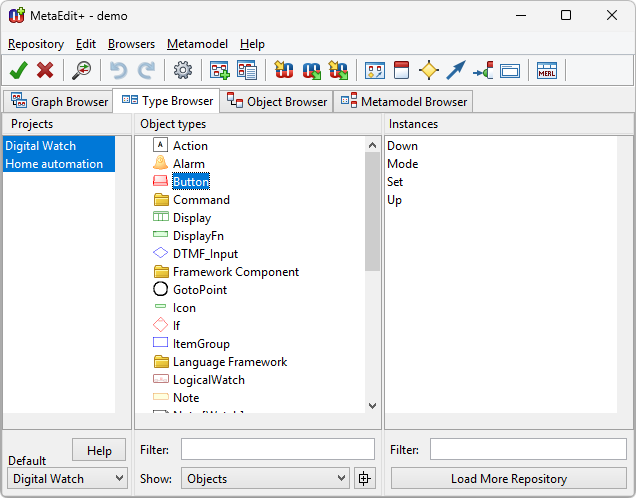636x498 pixels.
Task: Select Home automation project
Action: tap(54, 164)
